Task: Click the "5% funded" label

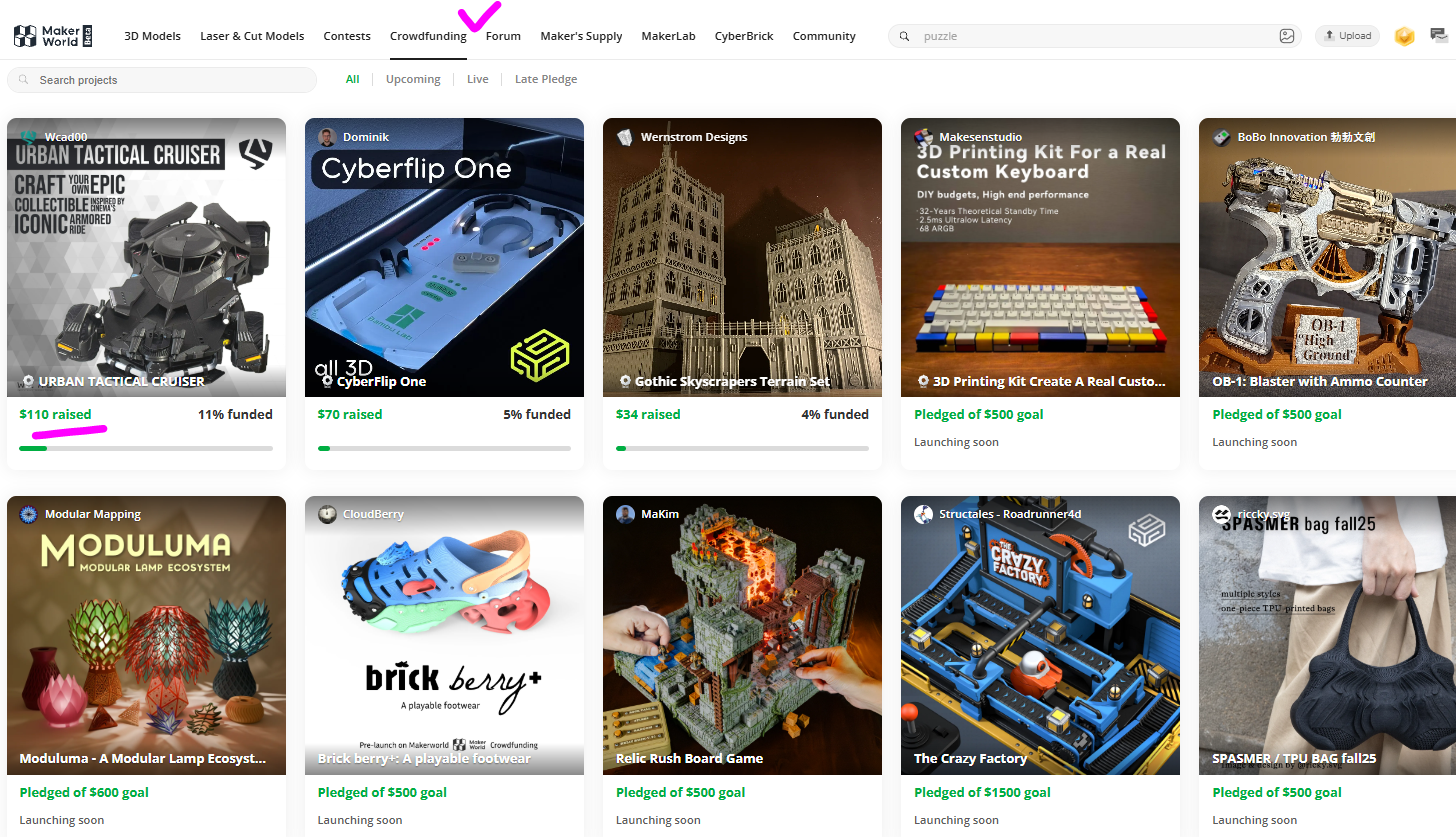Action: pyautogui.click(x=537, y=414)
